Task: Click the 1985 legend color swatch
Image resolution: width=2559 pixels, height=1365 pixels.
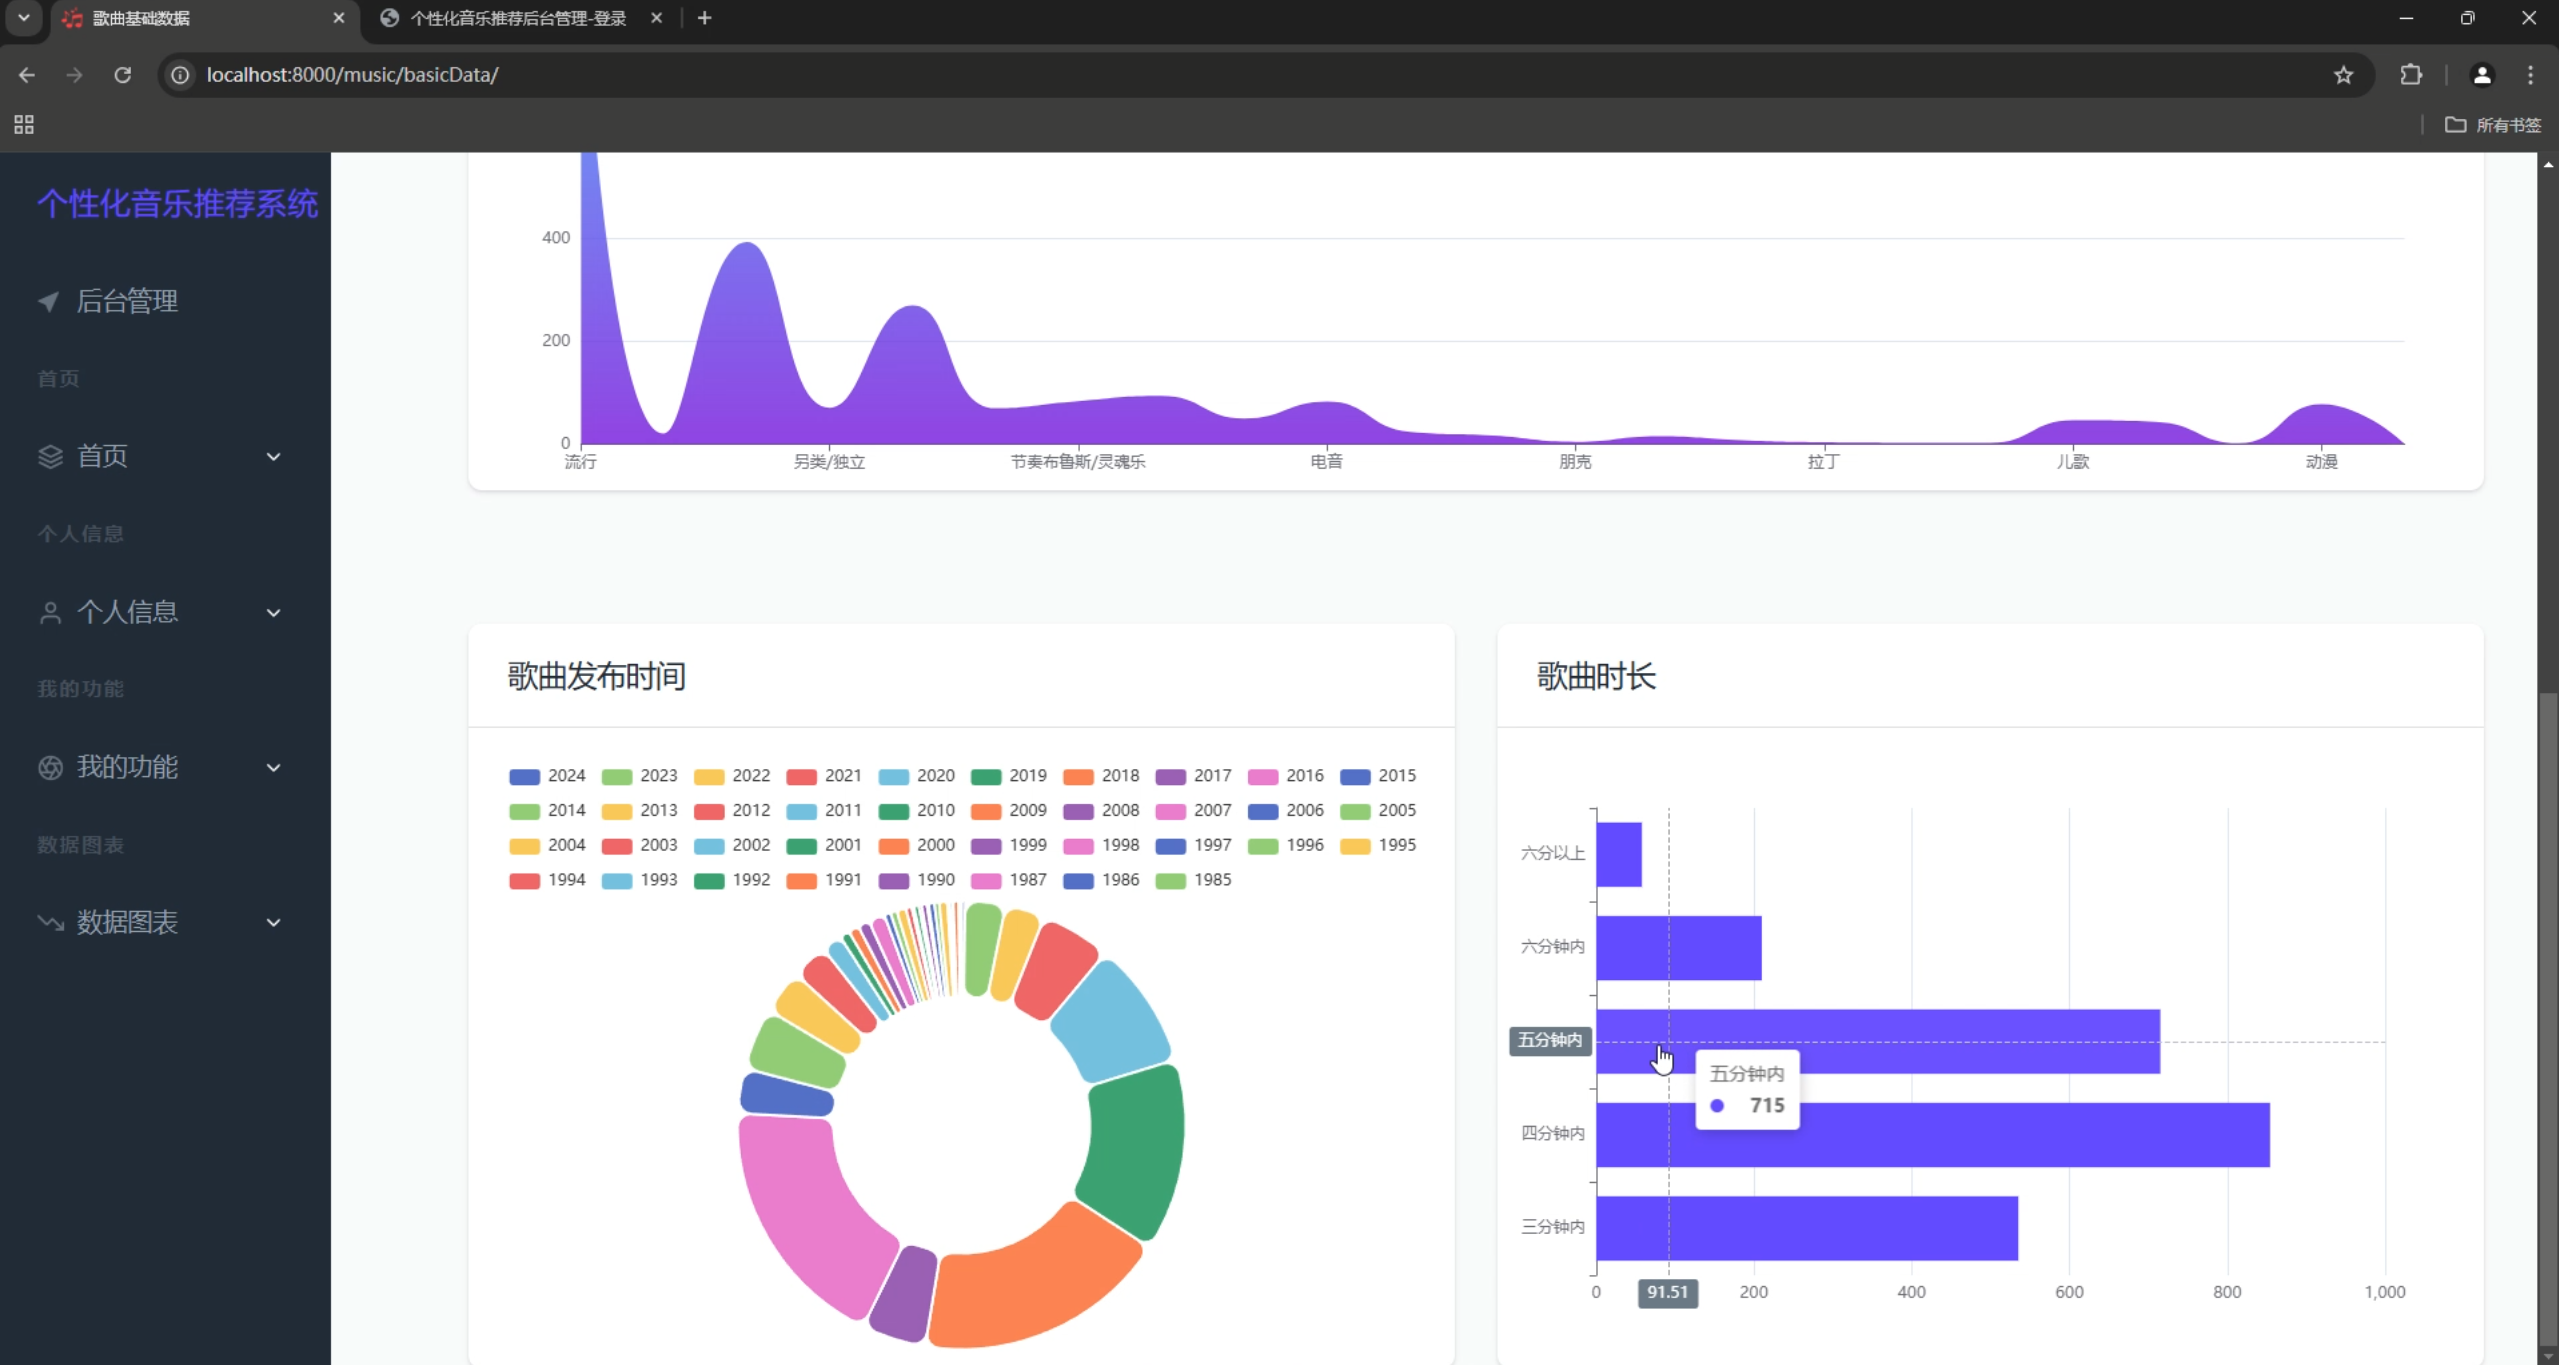Action: coord(1170,881)
